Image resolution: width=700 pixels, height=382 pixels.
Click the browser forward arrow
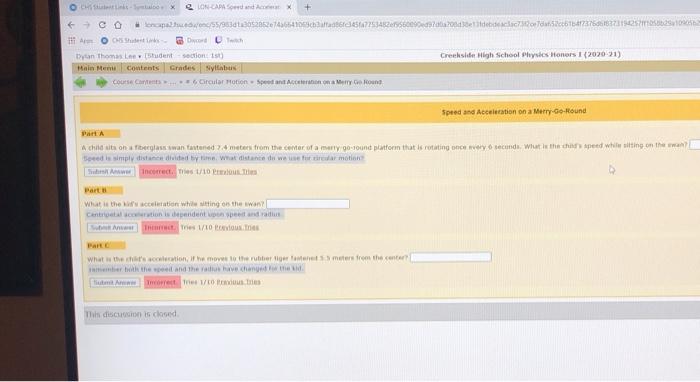click(x=87, y=25)
